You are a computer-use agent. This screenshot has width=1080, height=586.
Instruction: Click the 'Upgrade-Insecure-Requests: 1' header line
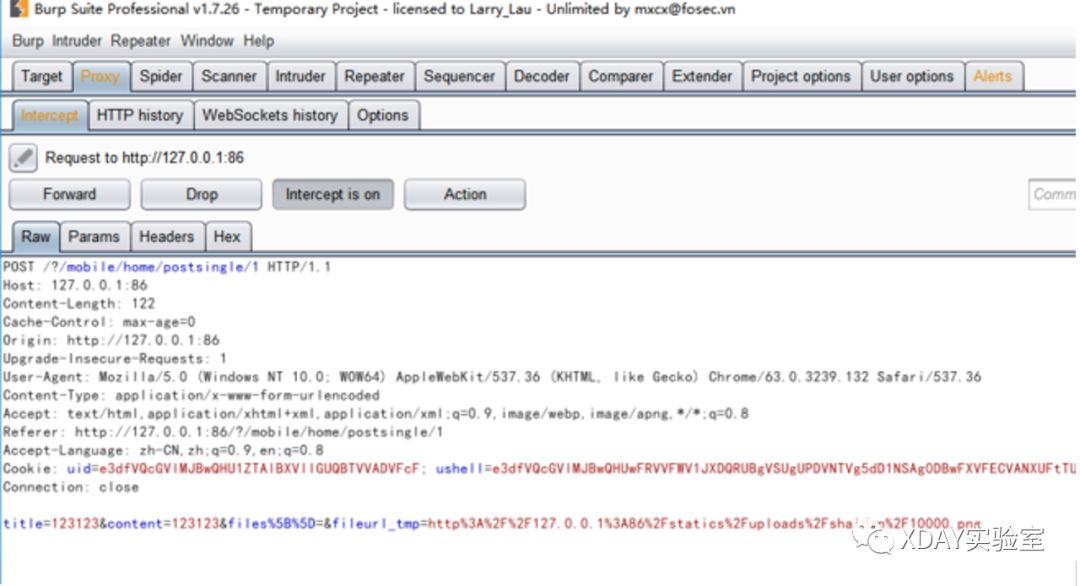click(x=115, y=359)
